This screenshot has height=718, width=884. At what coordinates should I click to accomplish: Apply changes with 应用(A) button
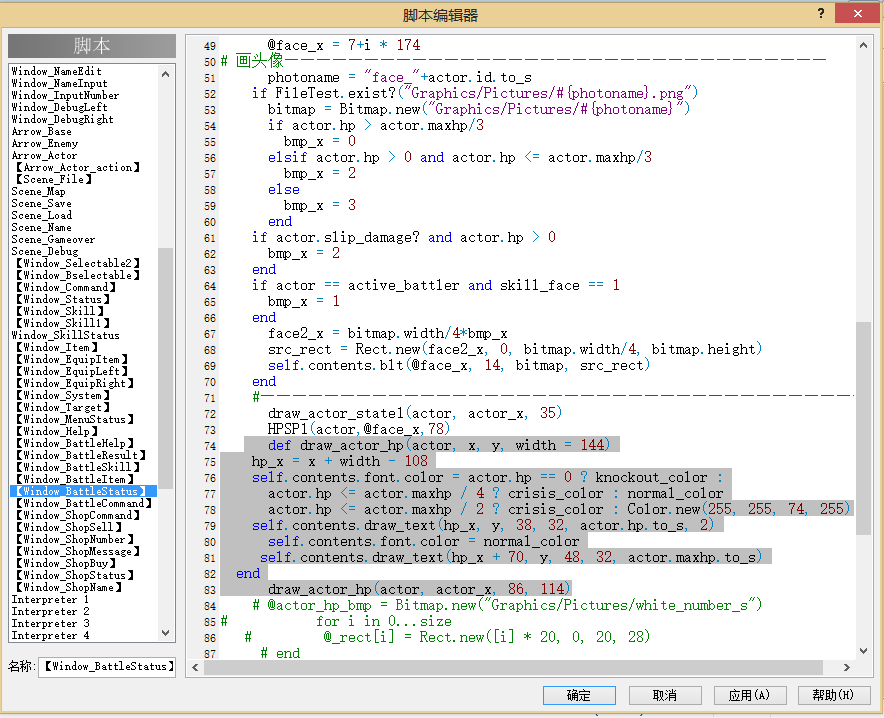[749, 695]
